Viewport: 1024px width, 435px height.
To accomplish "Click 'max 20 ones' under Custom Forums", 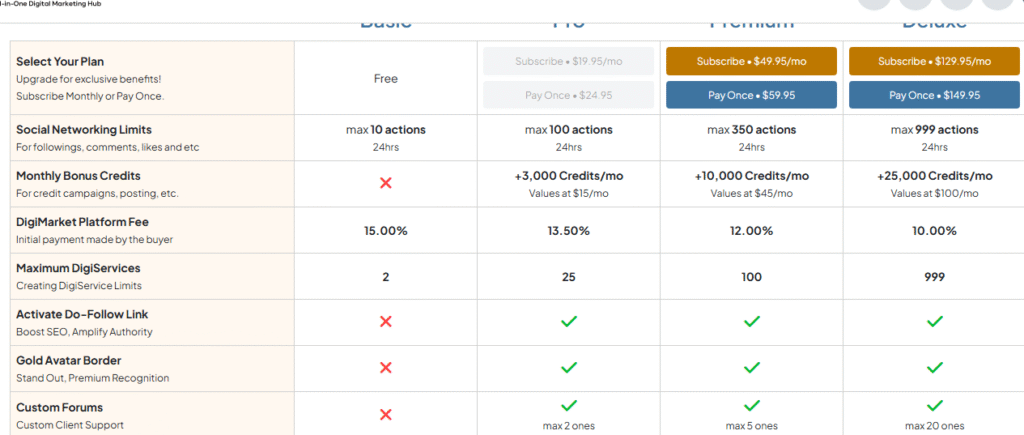I will 935,426.
